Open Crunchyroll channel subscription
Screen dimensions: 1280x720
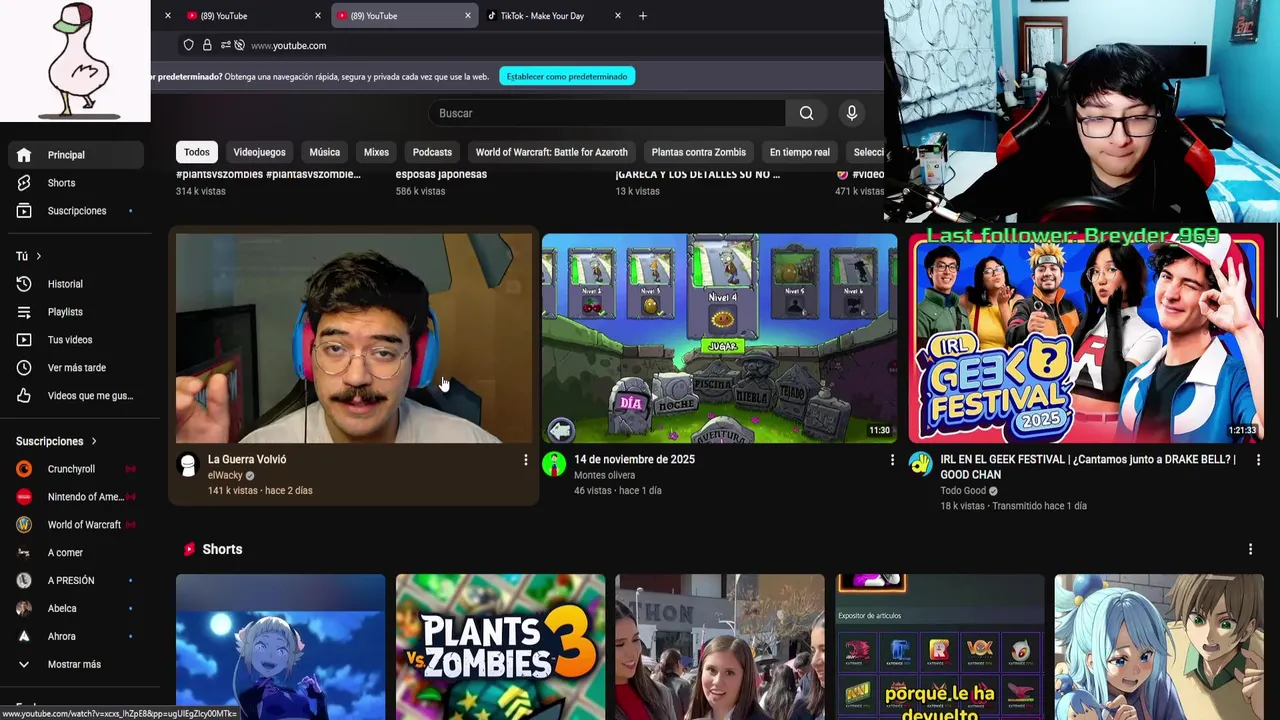(76, 469)
